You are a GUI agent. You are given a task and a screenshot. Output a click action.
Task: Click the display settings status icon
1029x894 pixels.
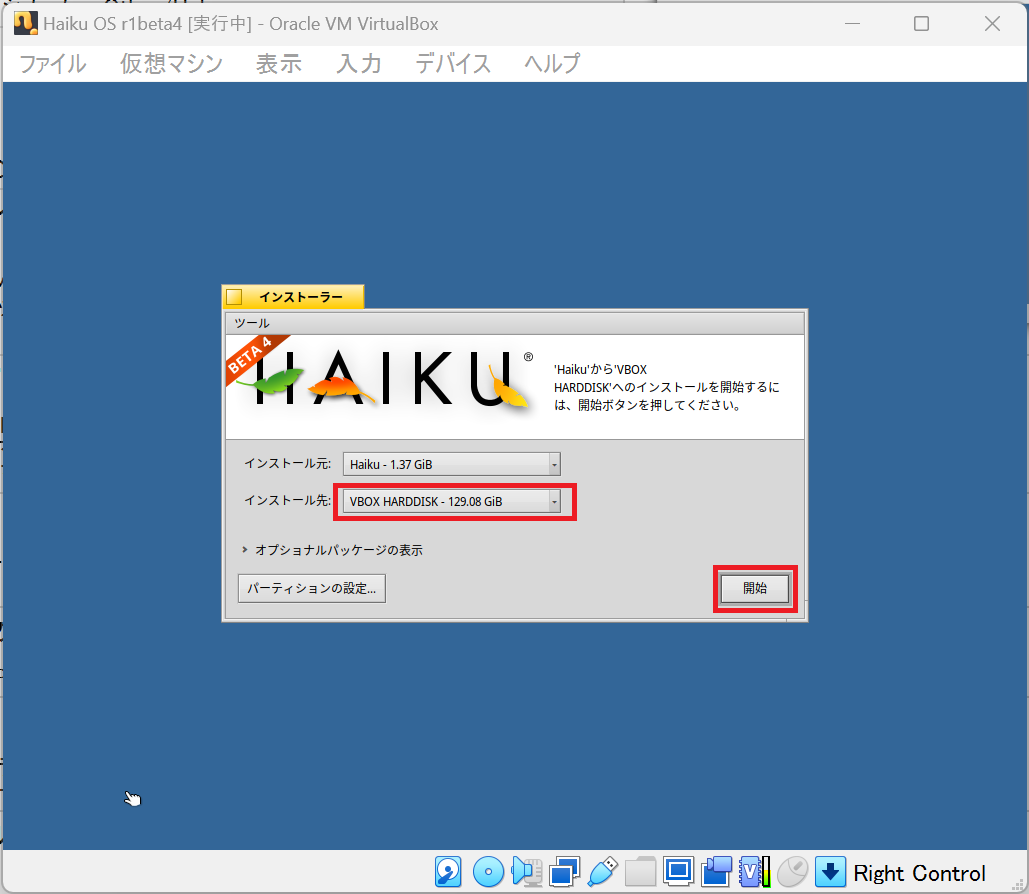coord(679,872)
